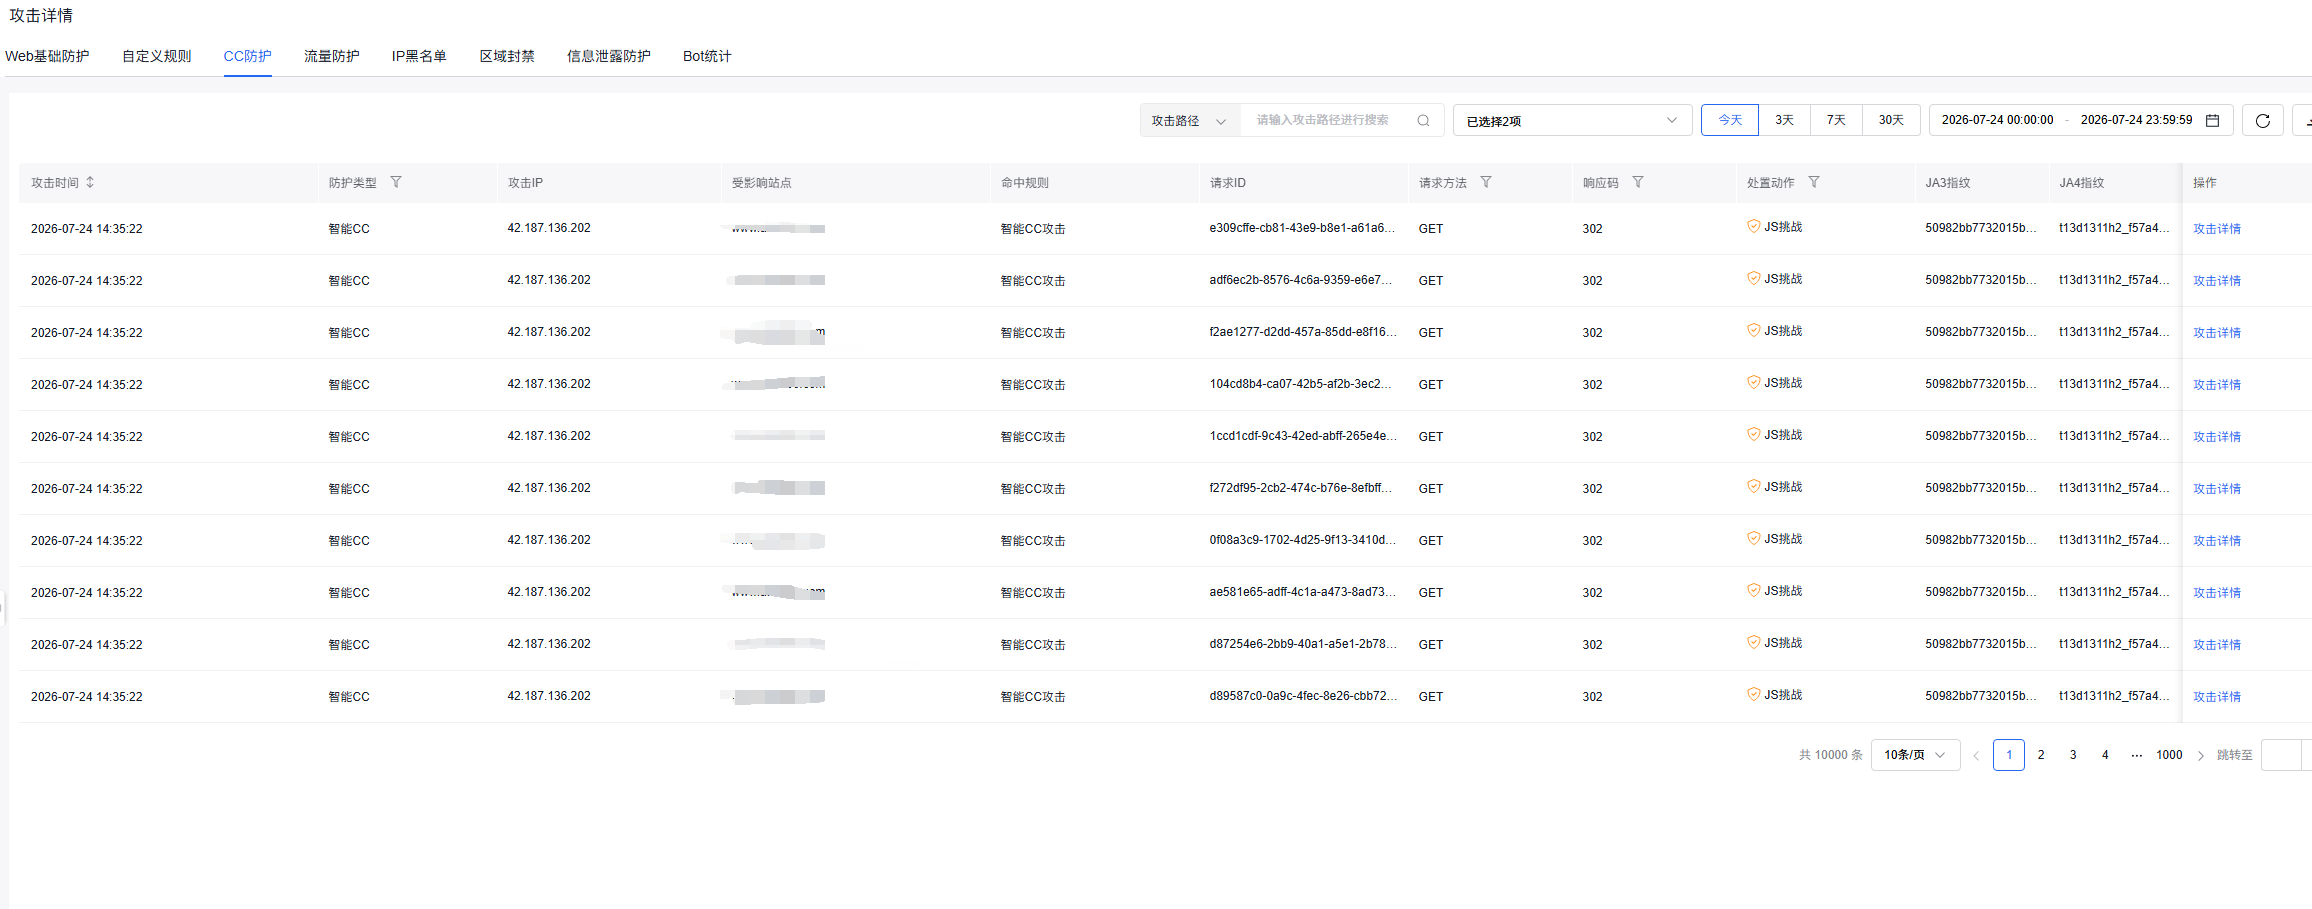Click 智能CC攻击 rule in 0f08a3c9 row

tap(1033, 541)
